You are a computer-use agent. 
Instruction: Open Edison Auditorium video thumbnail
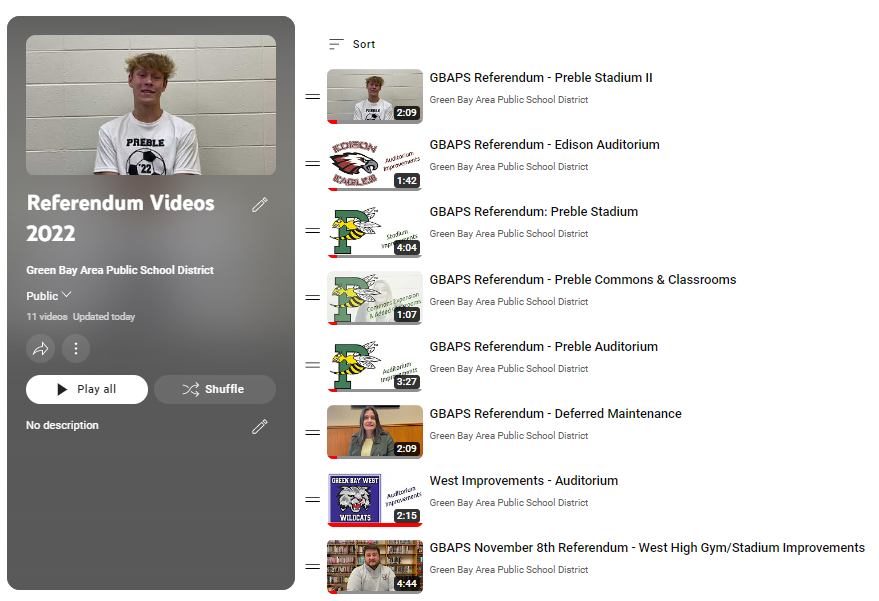(375, 164)
